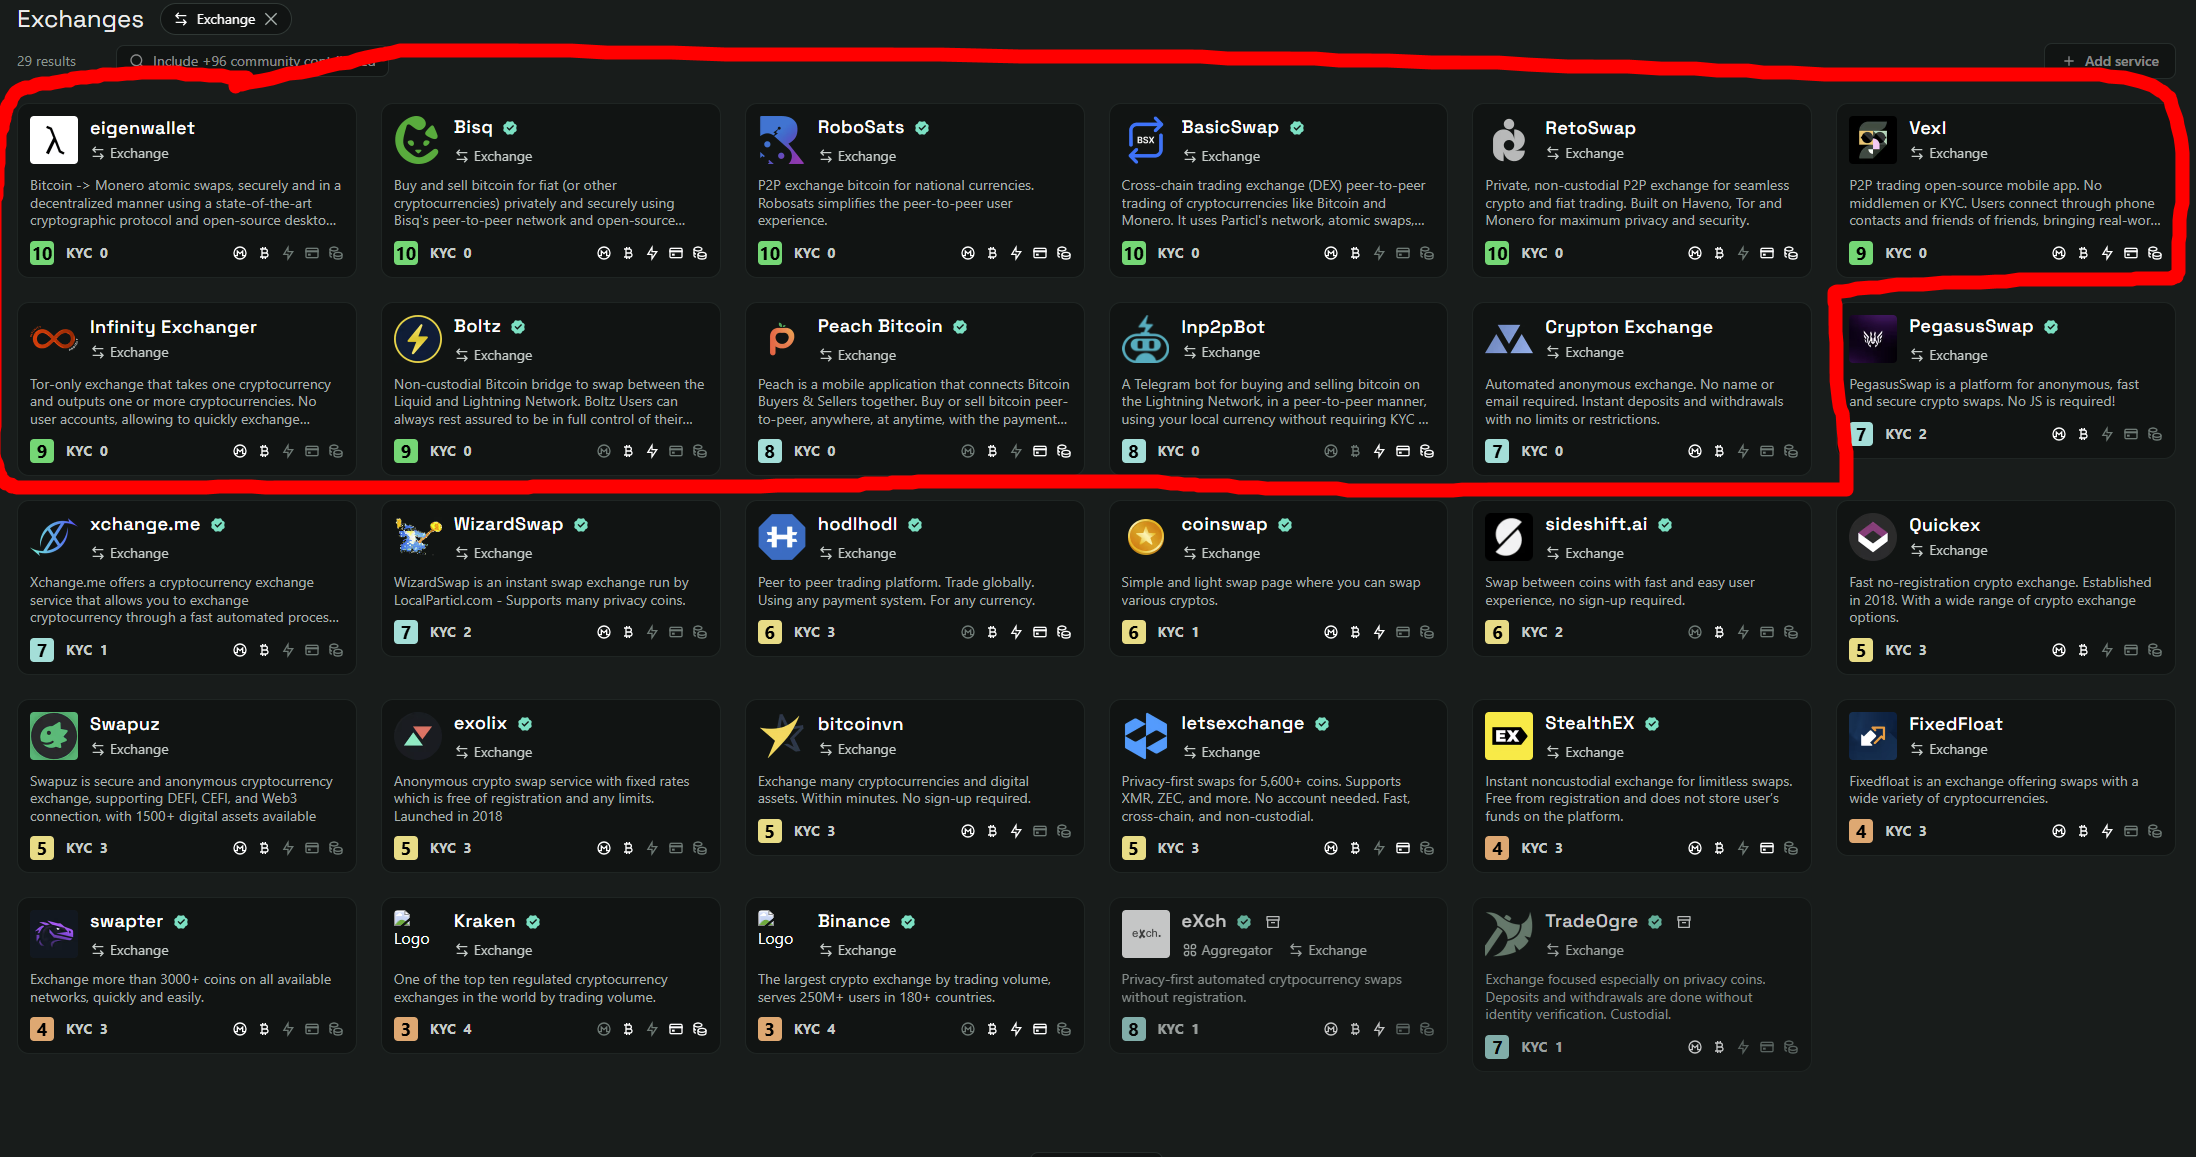Click the StealthEX yellow EX logo

[x=1508, y=736]
